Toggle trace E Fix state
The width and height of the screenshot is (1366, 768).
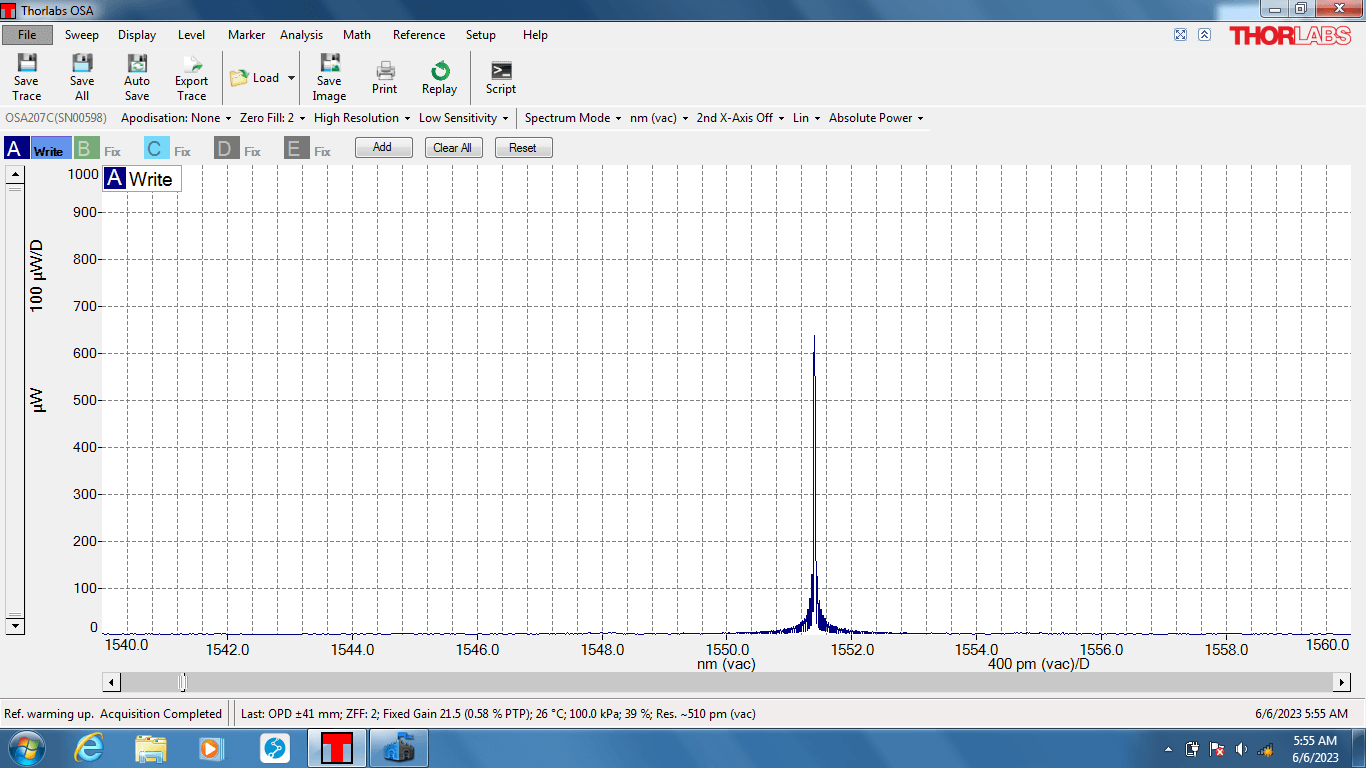322,152
